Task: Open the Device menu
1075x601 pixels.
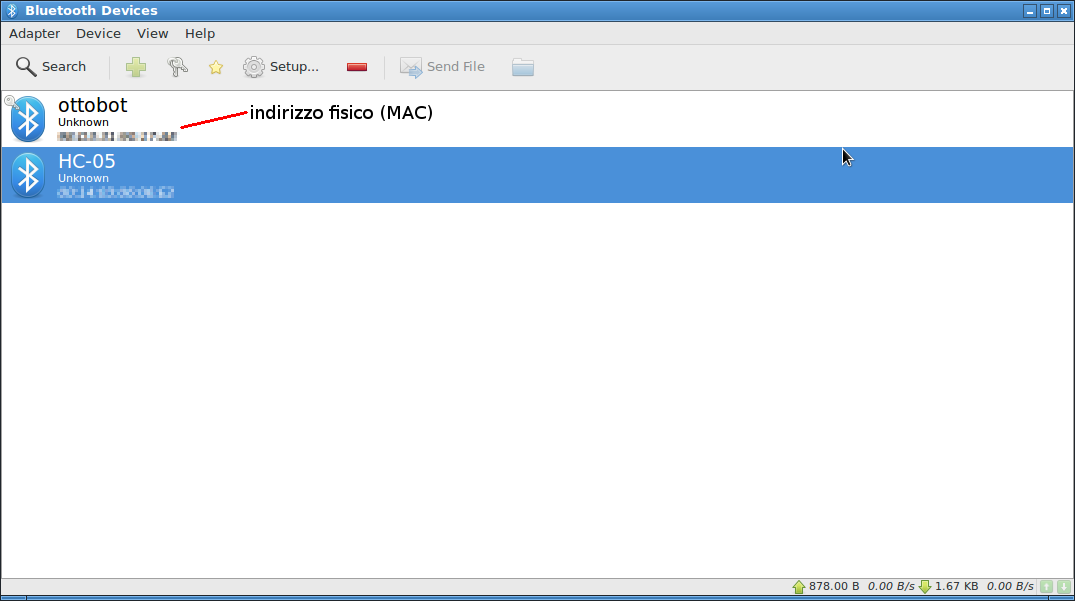Action: 98,34
